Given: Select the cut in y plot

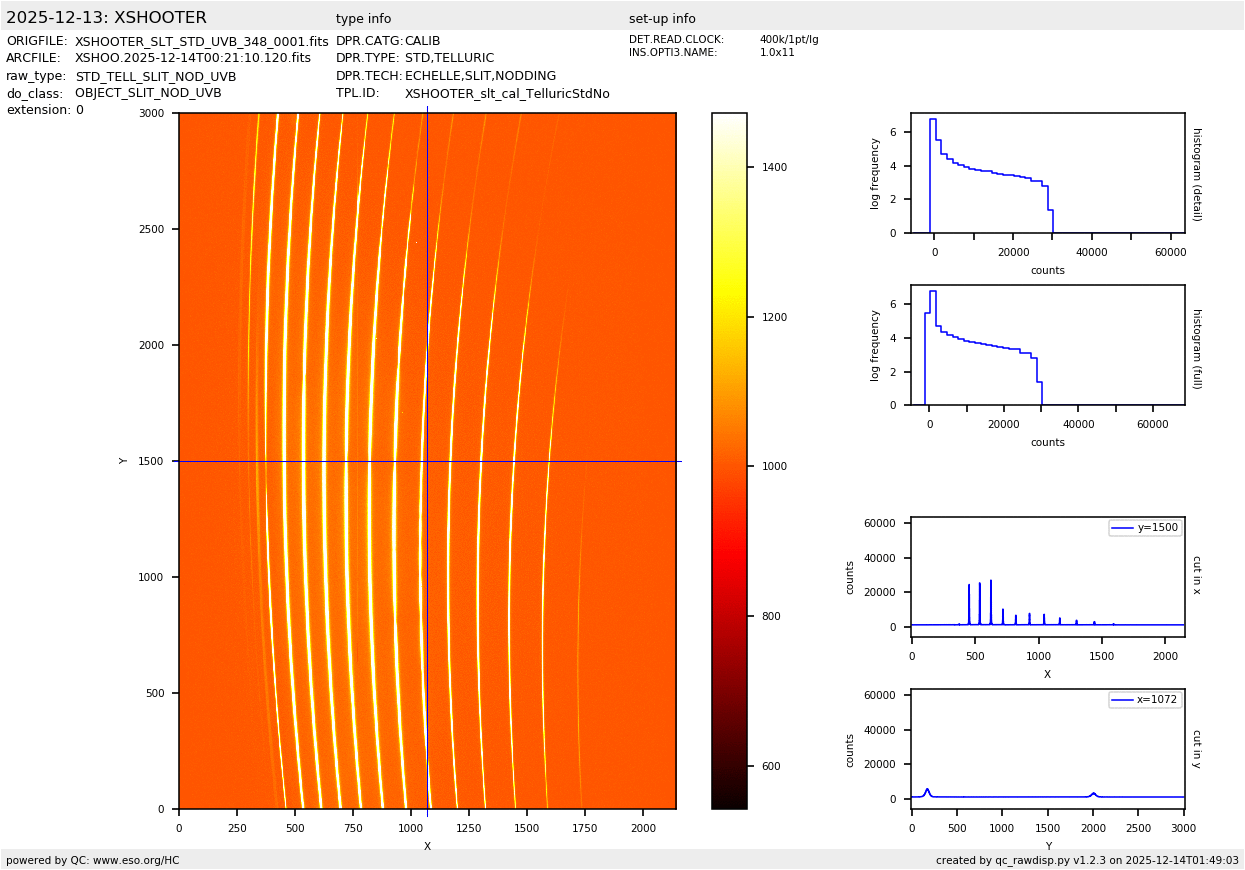Looking at the screenshot, I should [1047, 748].
